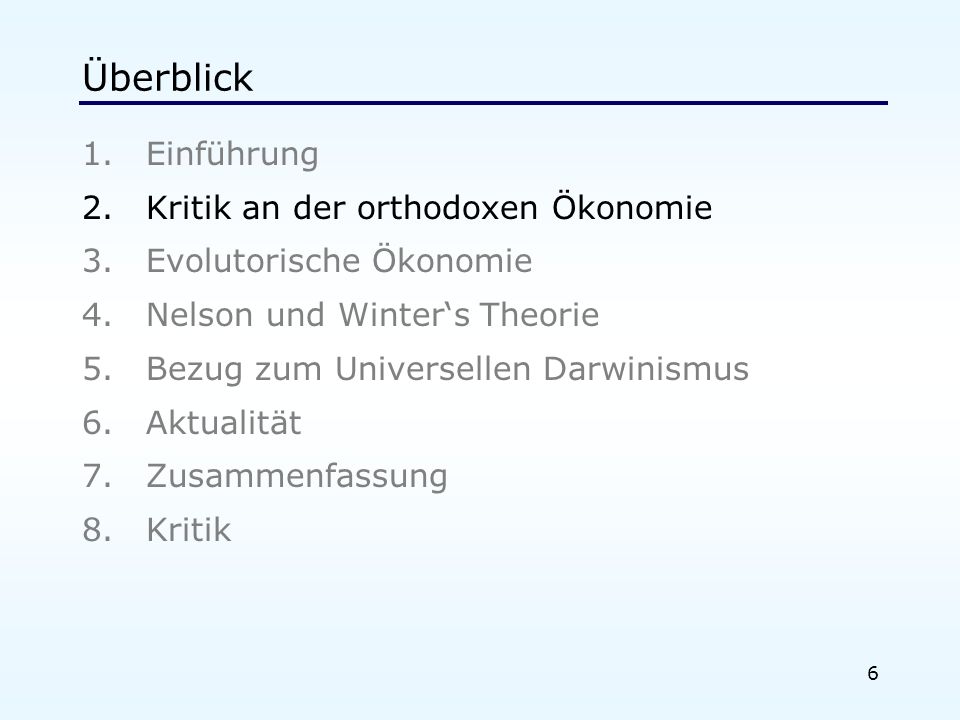This screenshot has height=720, width=960.
Task: Click the number 3. list marker
Action: pyautogui.click(x=97, y=261)
